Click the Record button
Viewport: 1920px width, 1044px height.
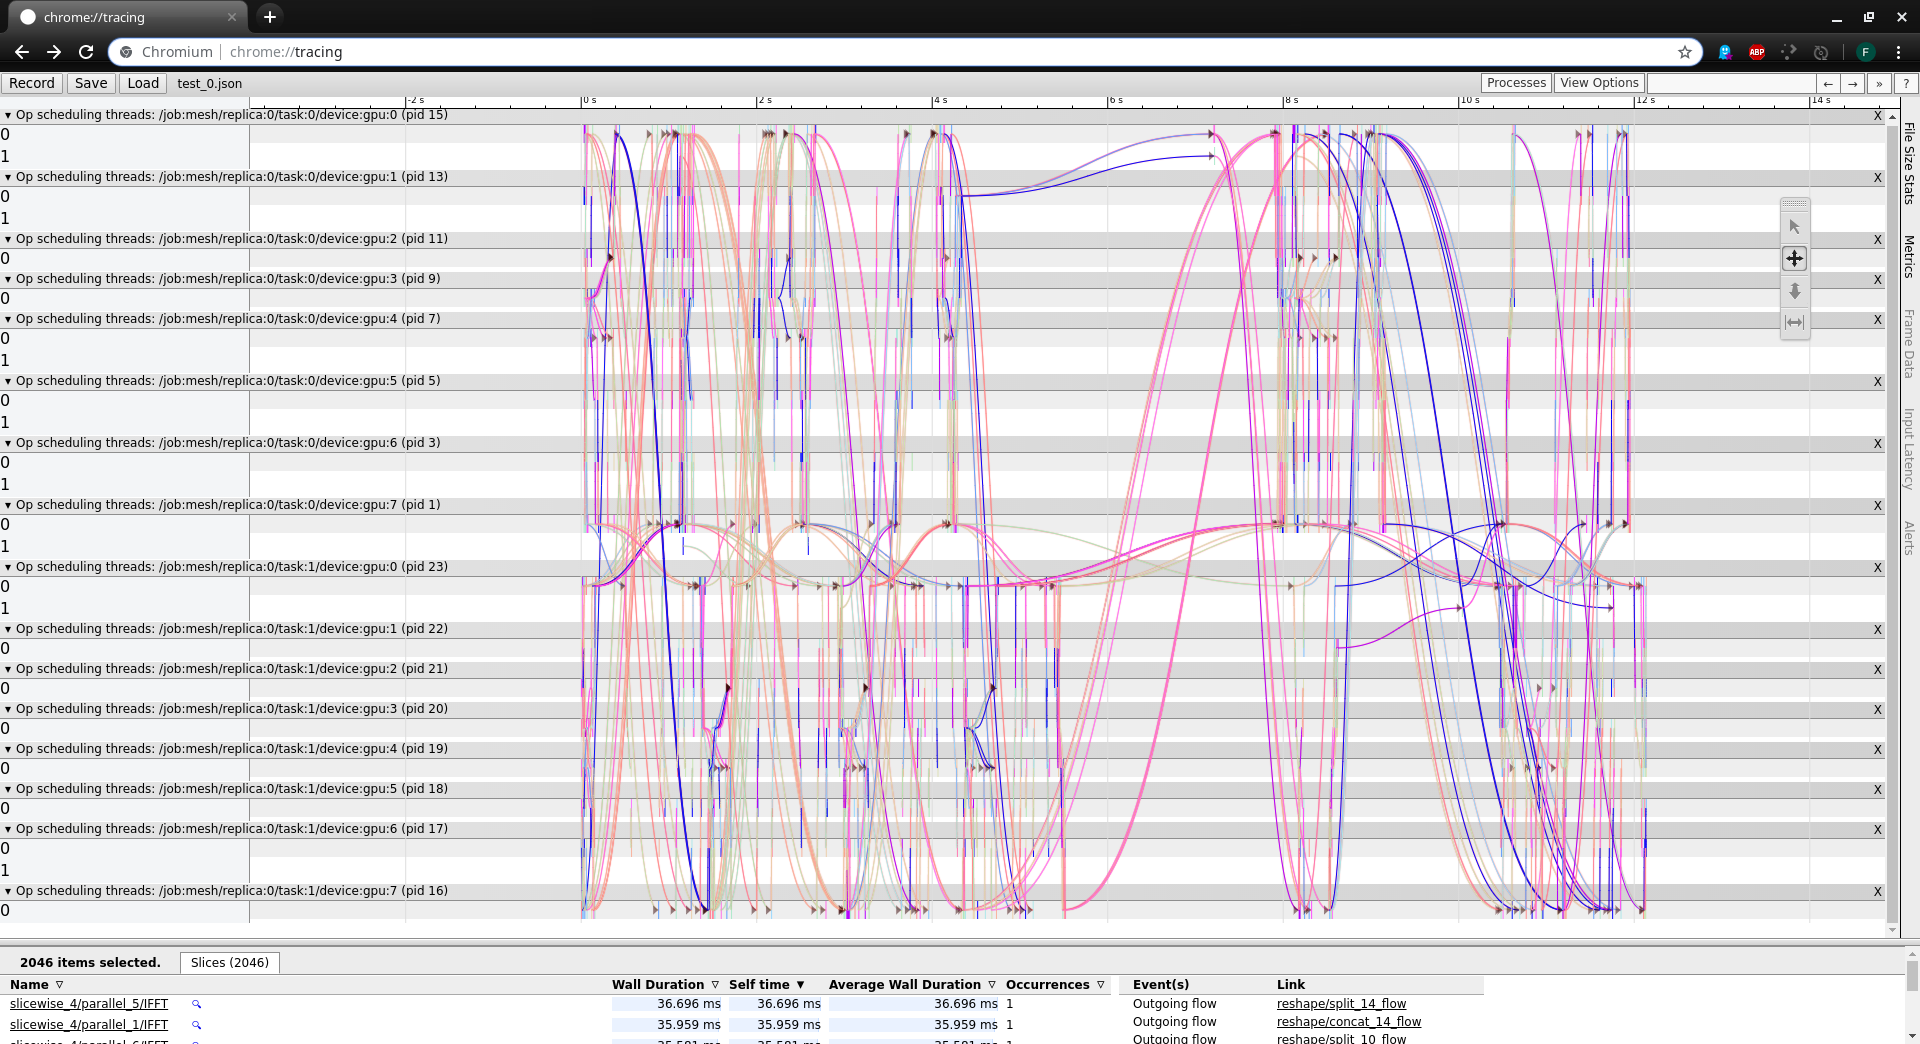coord(32,84)
